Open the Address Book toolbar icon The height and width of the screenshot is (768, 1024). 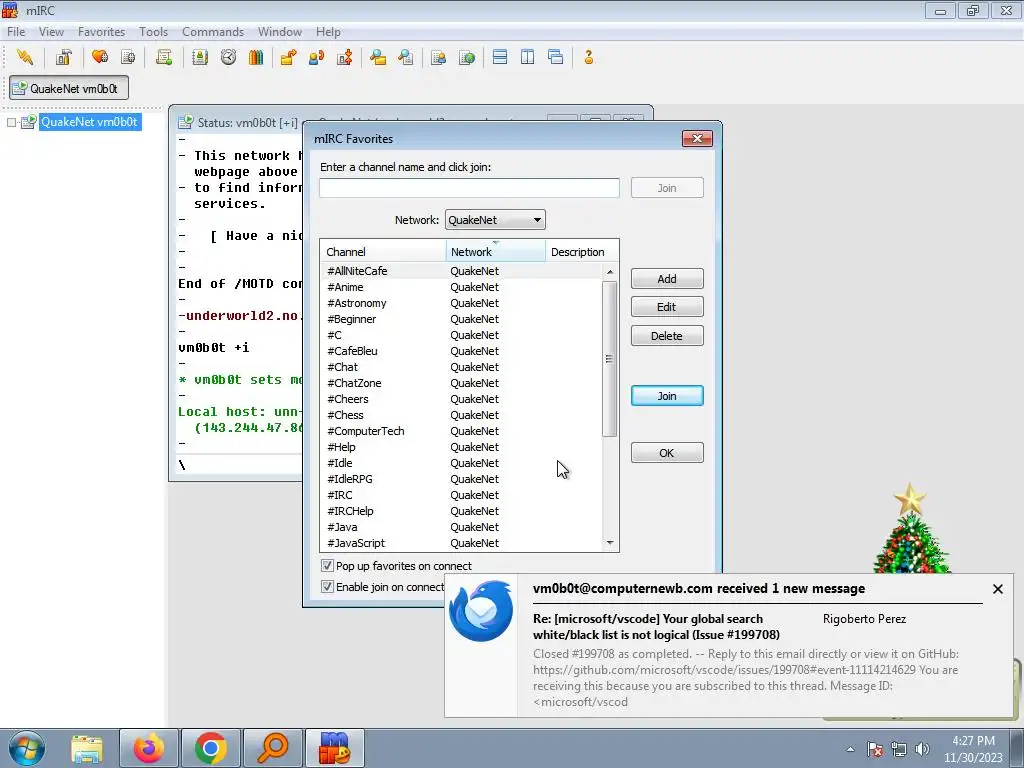[x=200, y=57]
